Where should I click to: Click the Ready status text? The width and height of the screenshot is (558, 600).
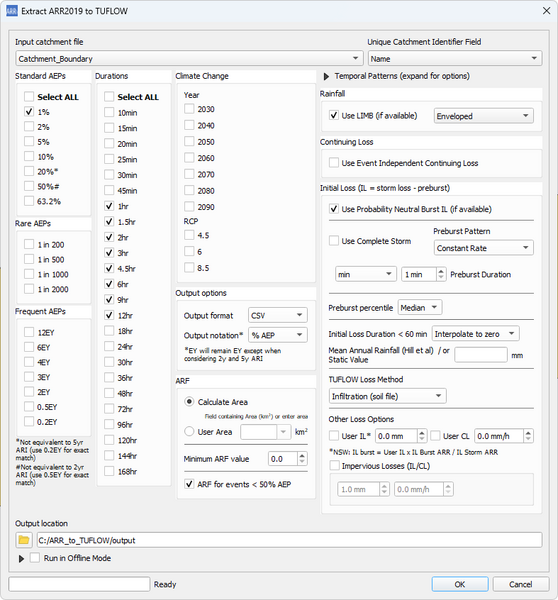pos(165,584)
